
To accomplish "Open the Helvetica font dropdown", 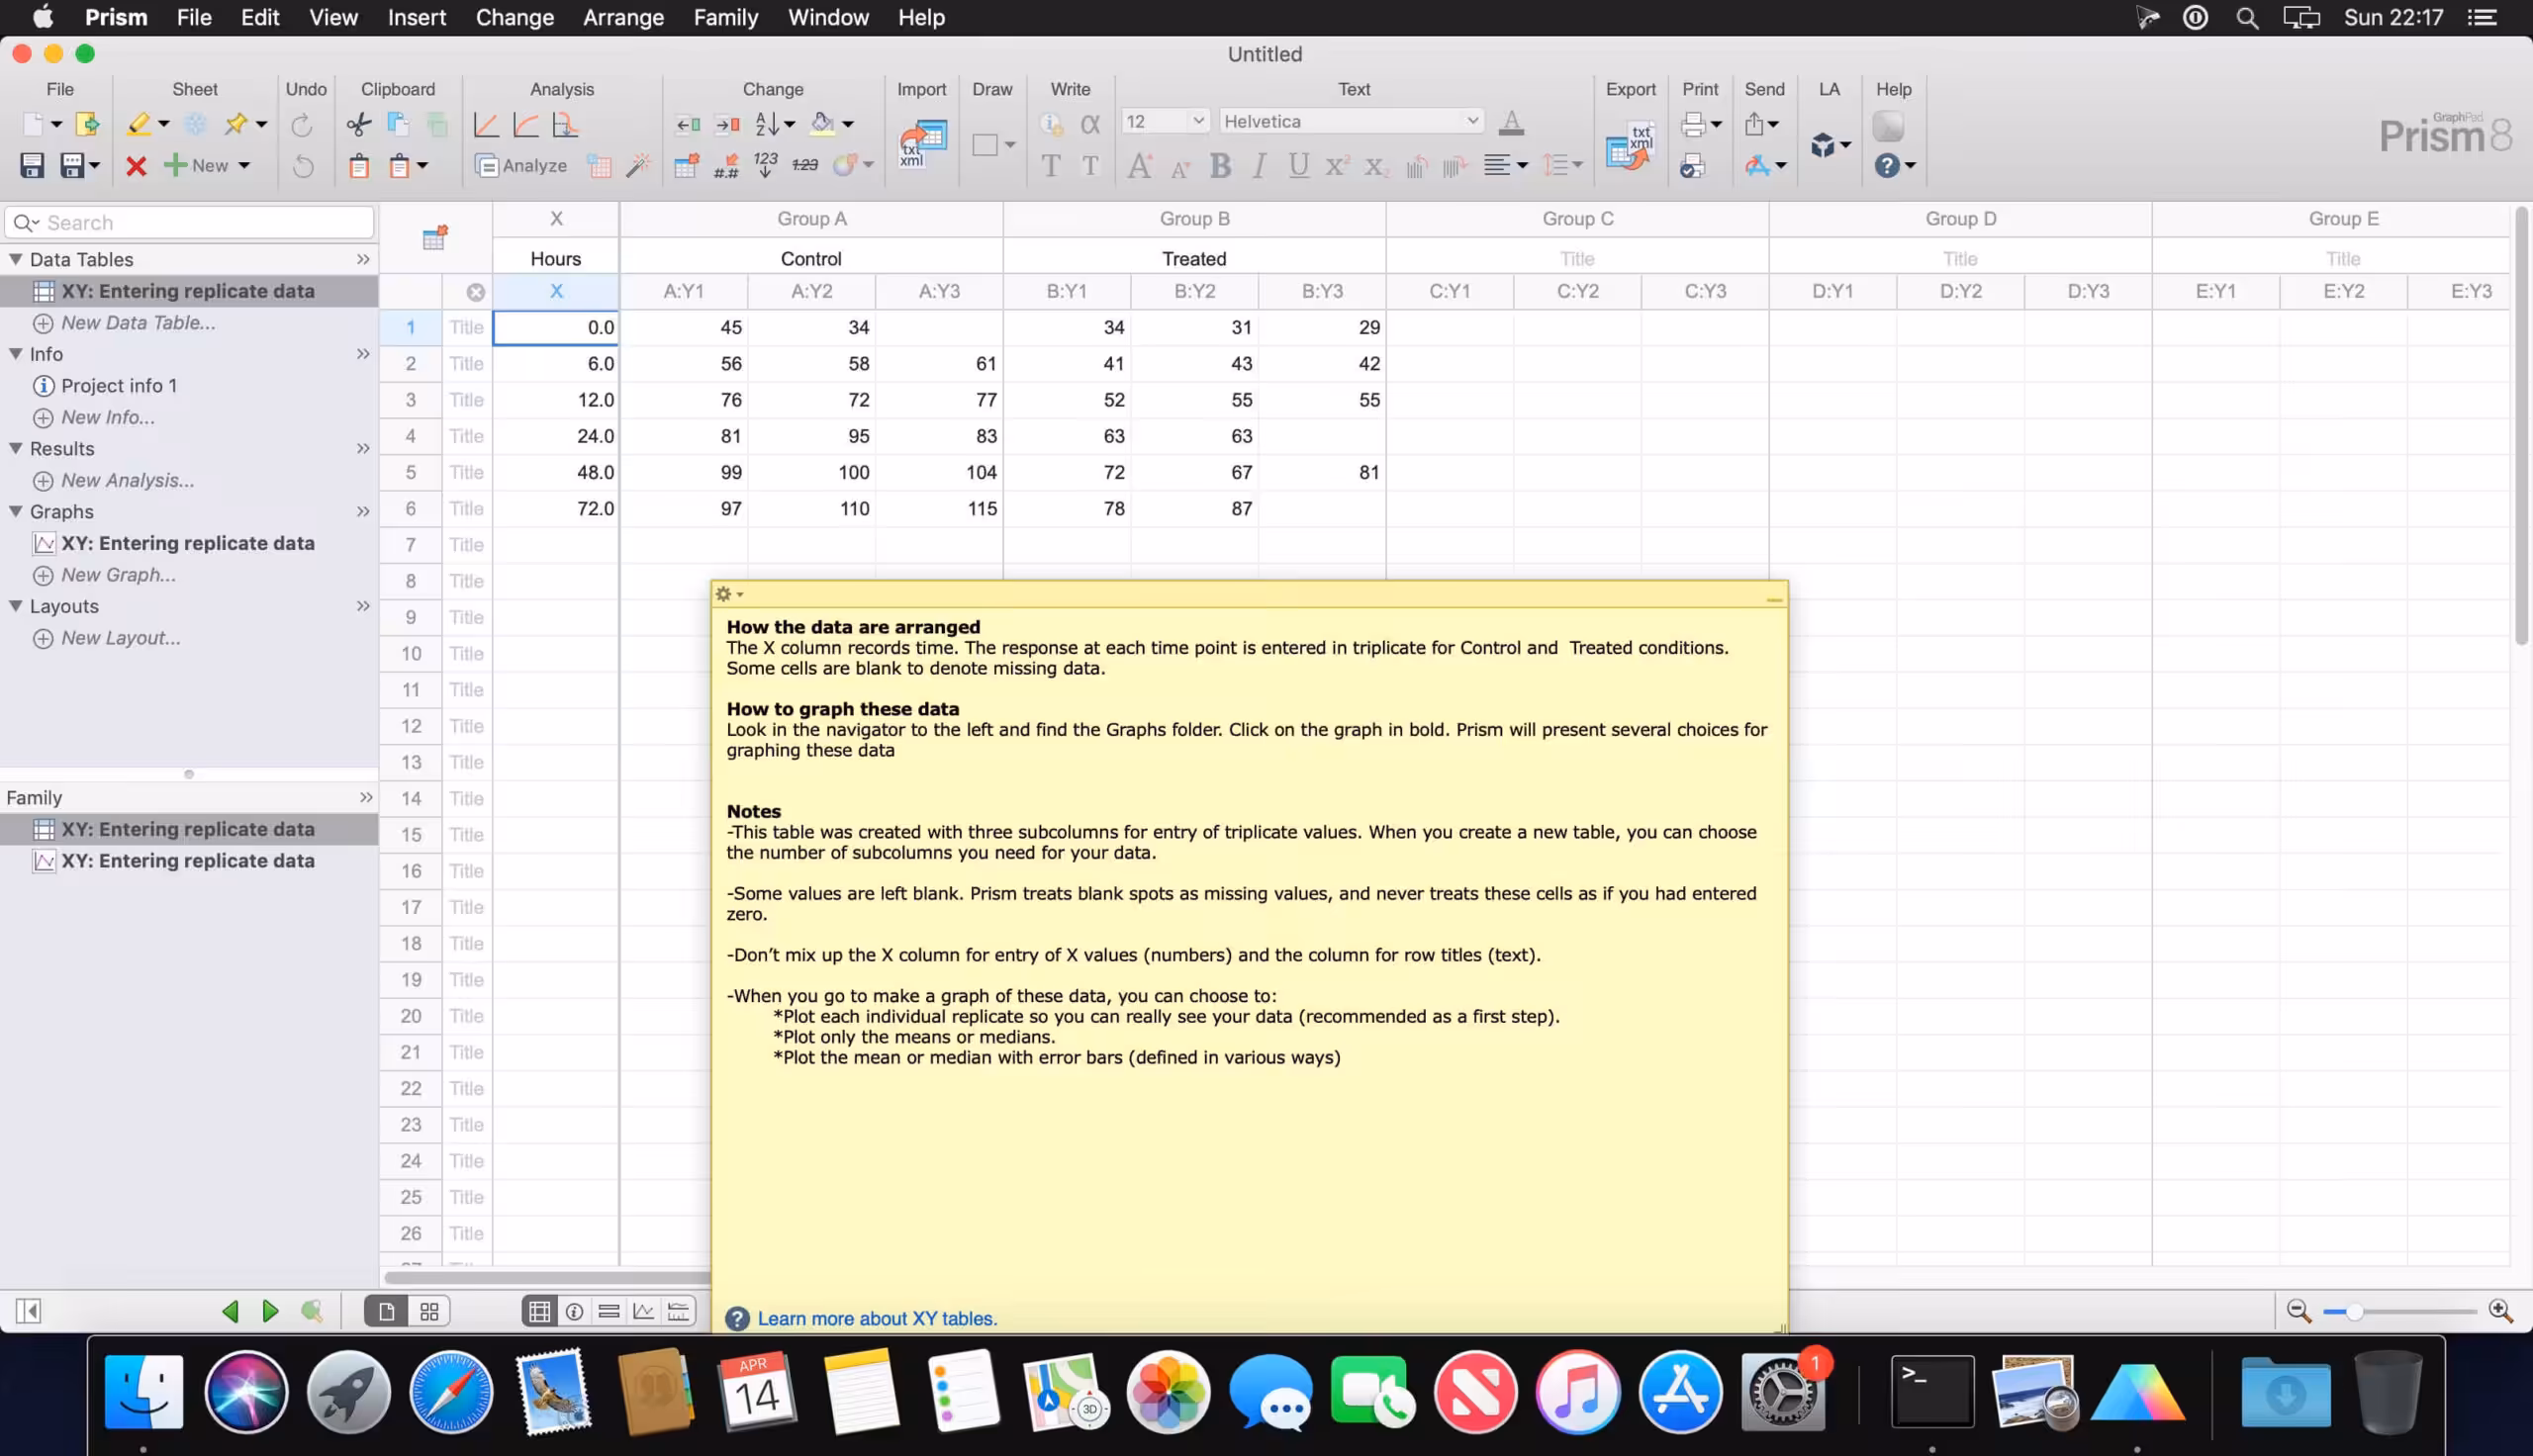I will [x=1470, y=121].
